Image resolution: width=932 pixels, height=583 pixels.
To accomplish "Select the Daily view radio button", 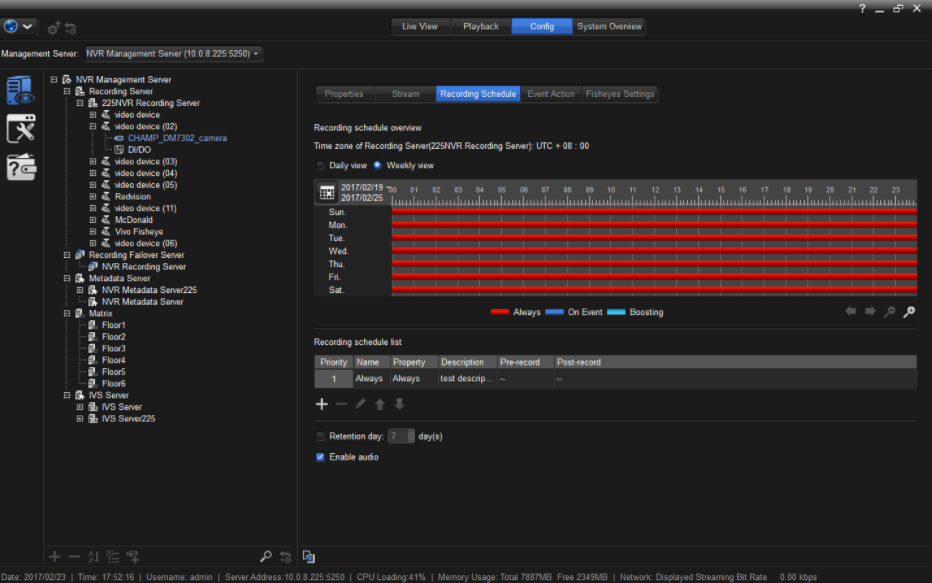I will pos(321,165).
